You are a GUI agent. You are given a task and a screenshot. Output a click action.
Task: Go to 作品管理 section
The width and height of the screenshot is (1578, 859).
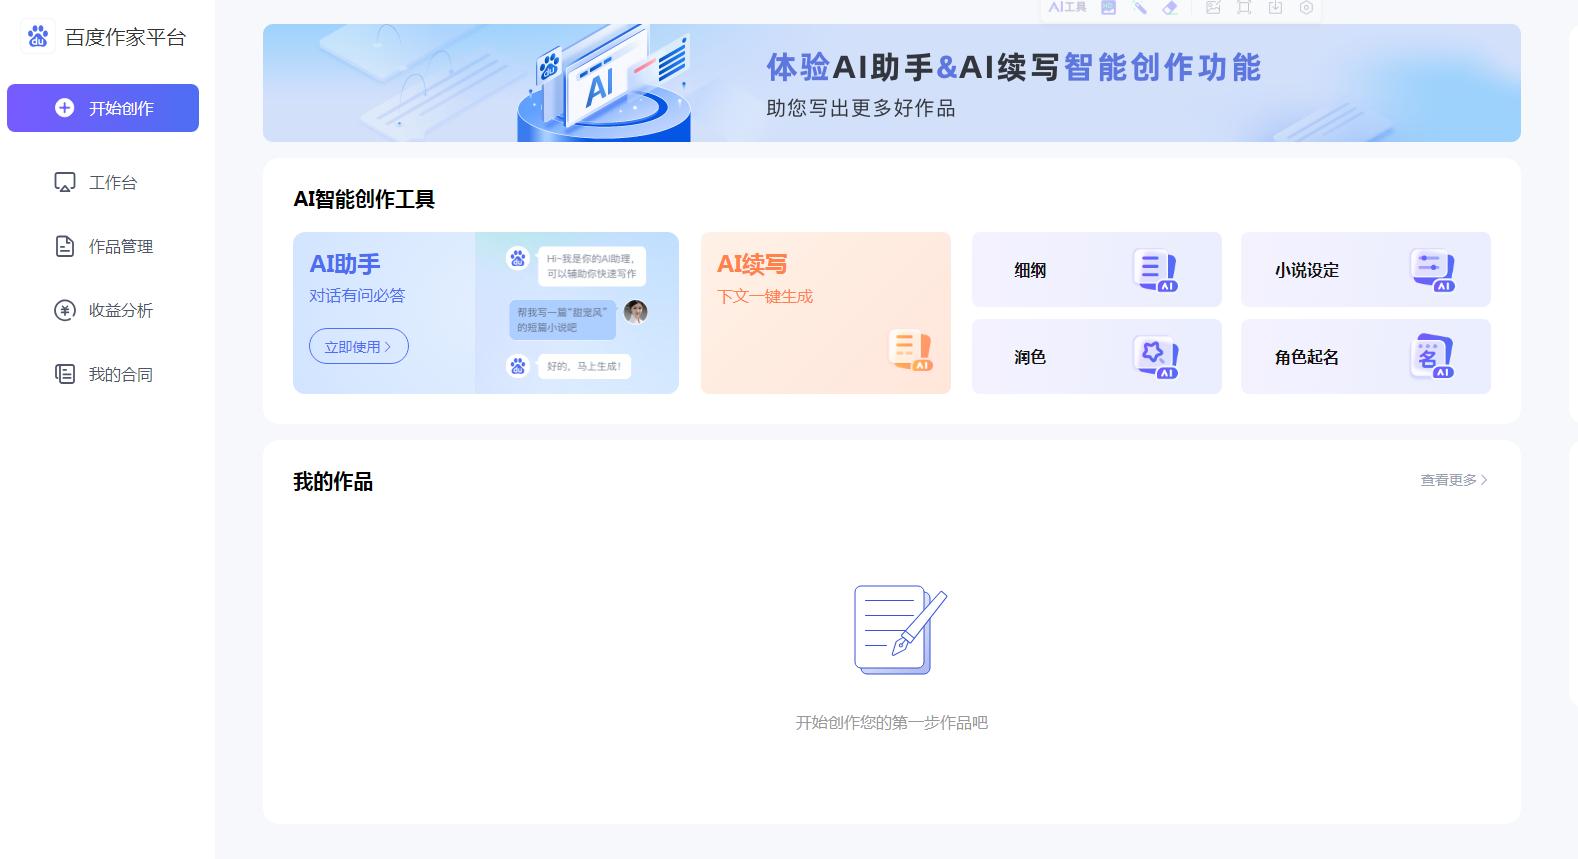[x=120, y=246]
